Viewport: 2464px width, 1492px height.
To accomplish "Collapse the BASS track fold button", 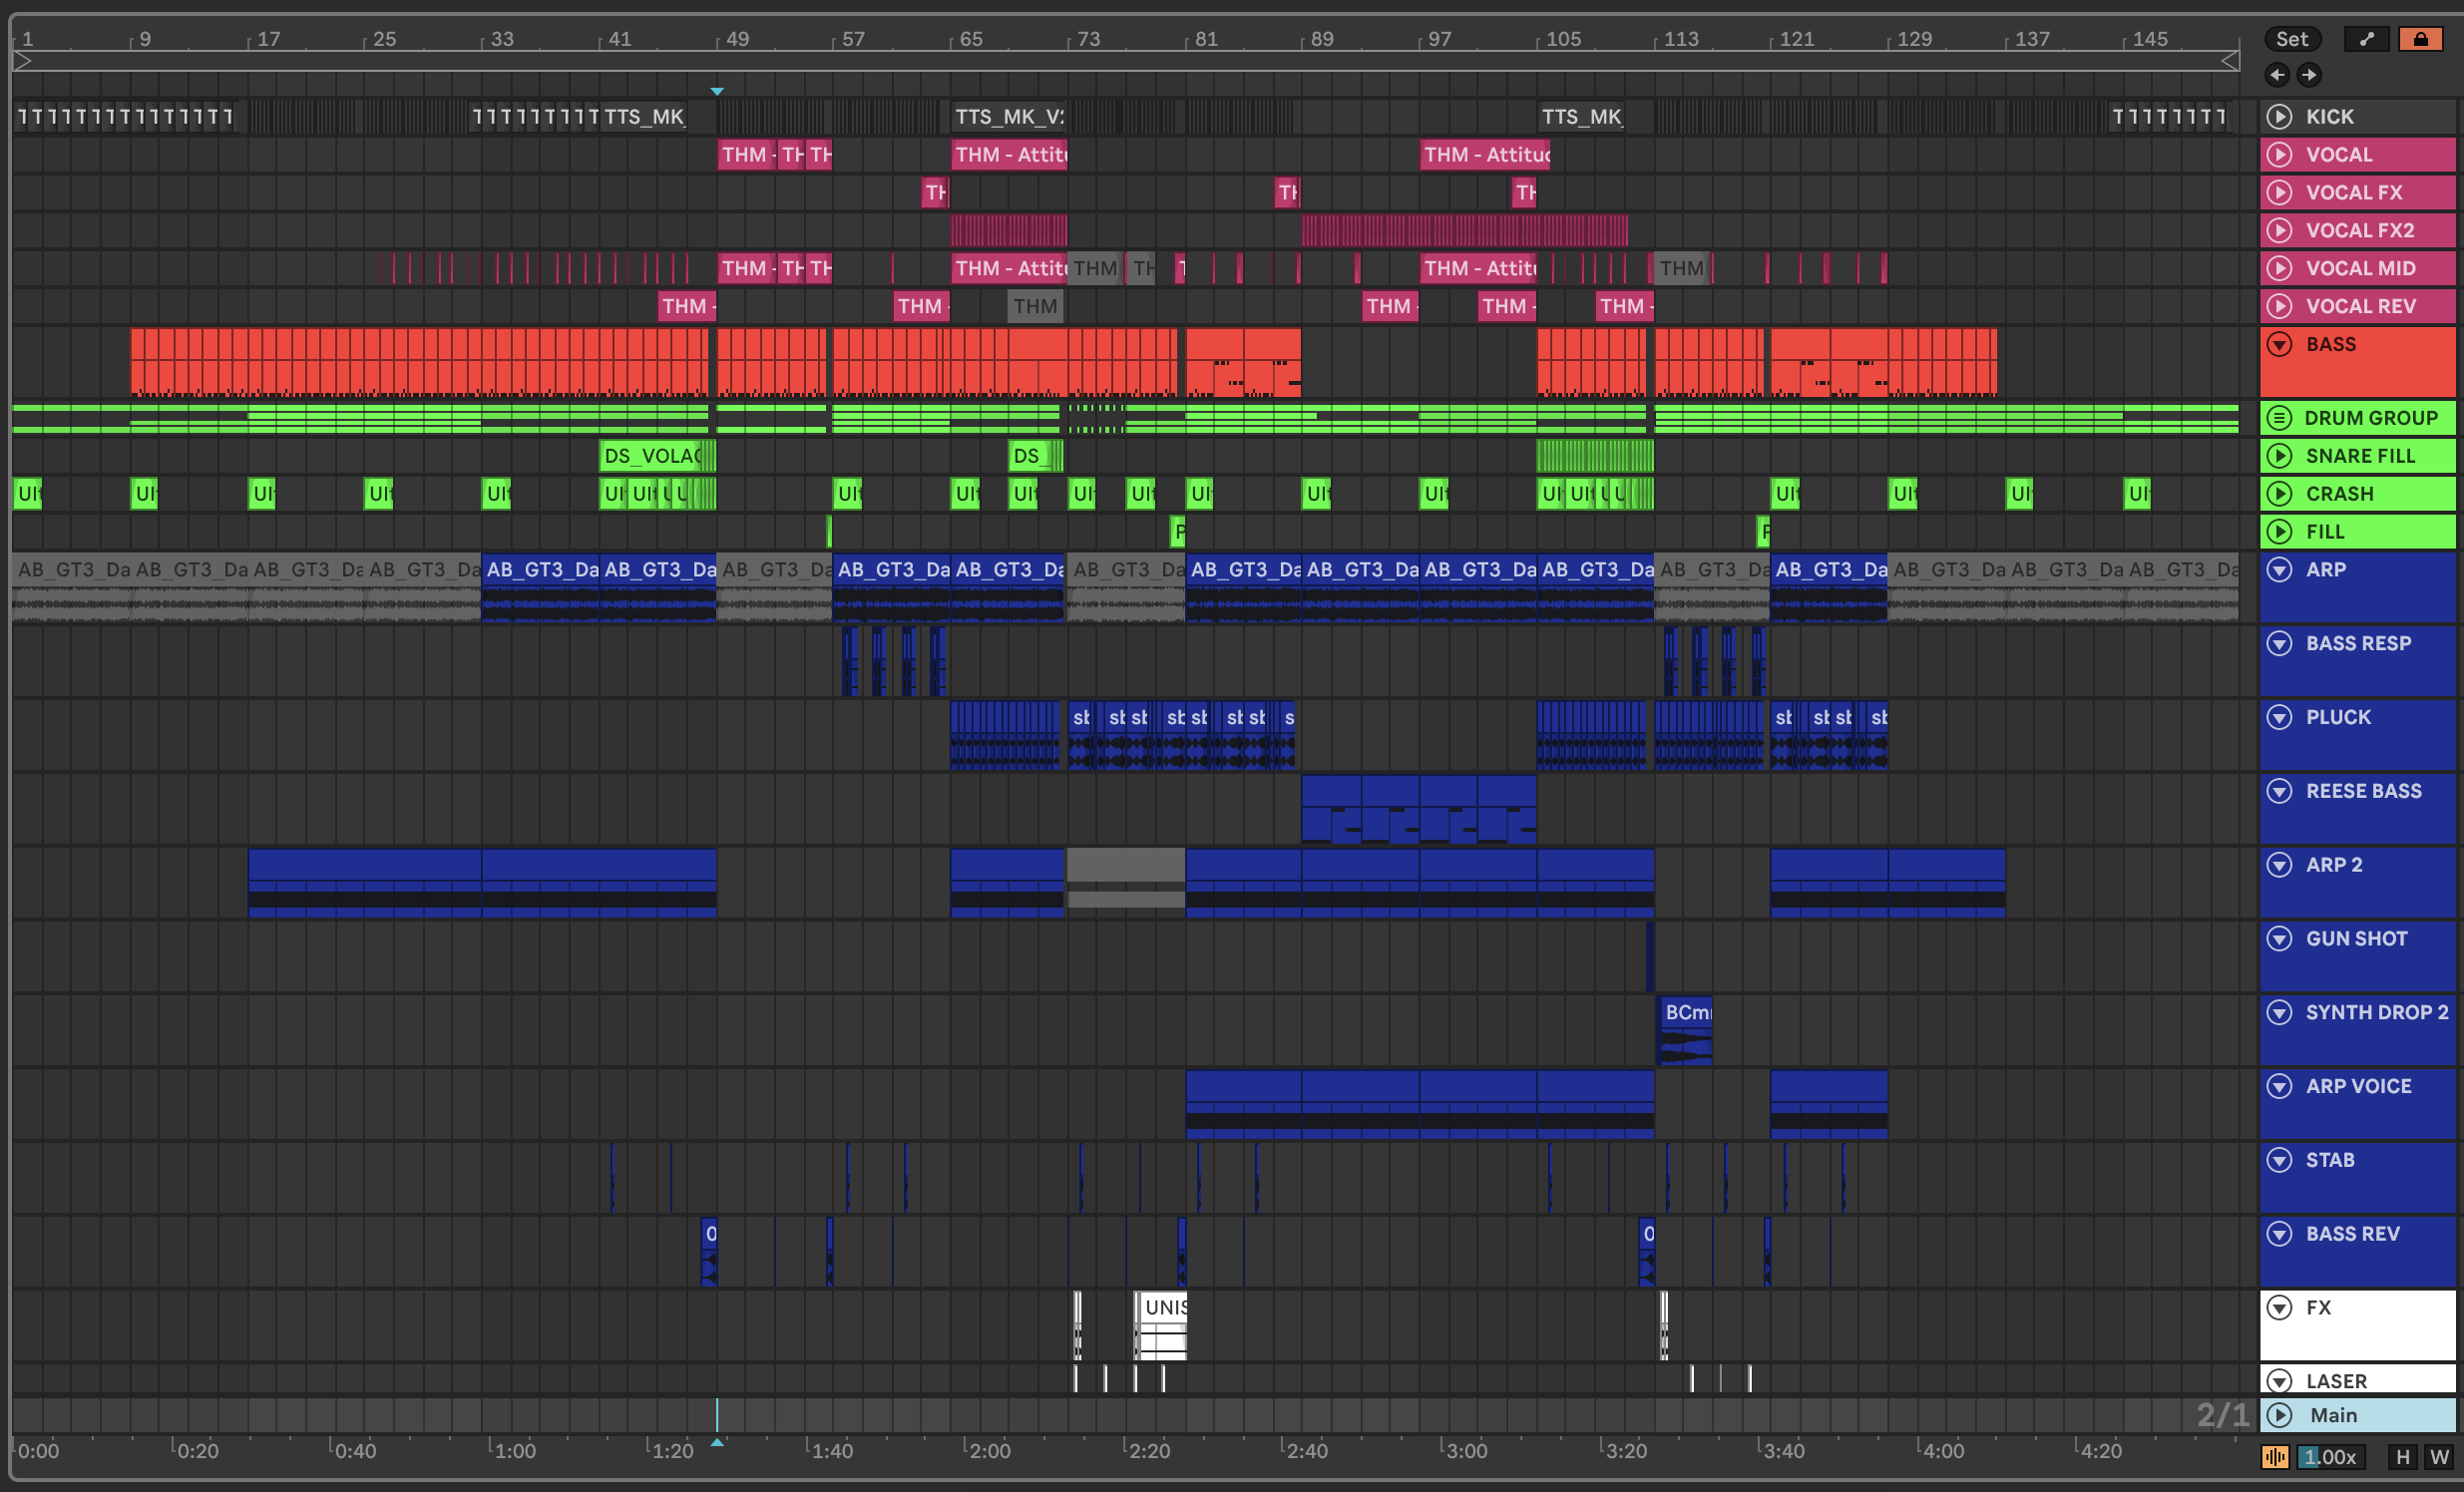I will 2279,345.
